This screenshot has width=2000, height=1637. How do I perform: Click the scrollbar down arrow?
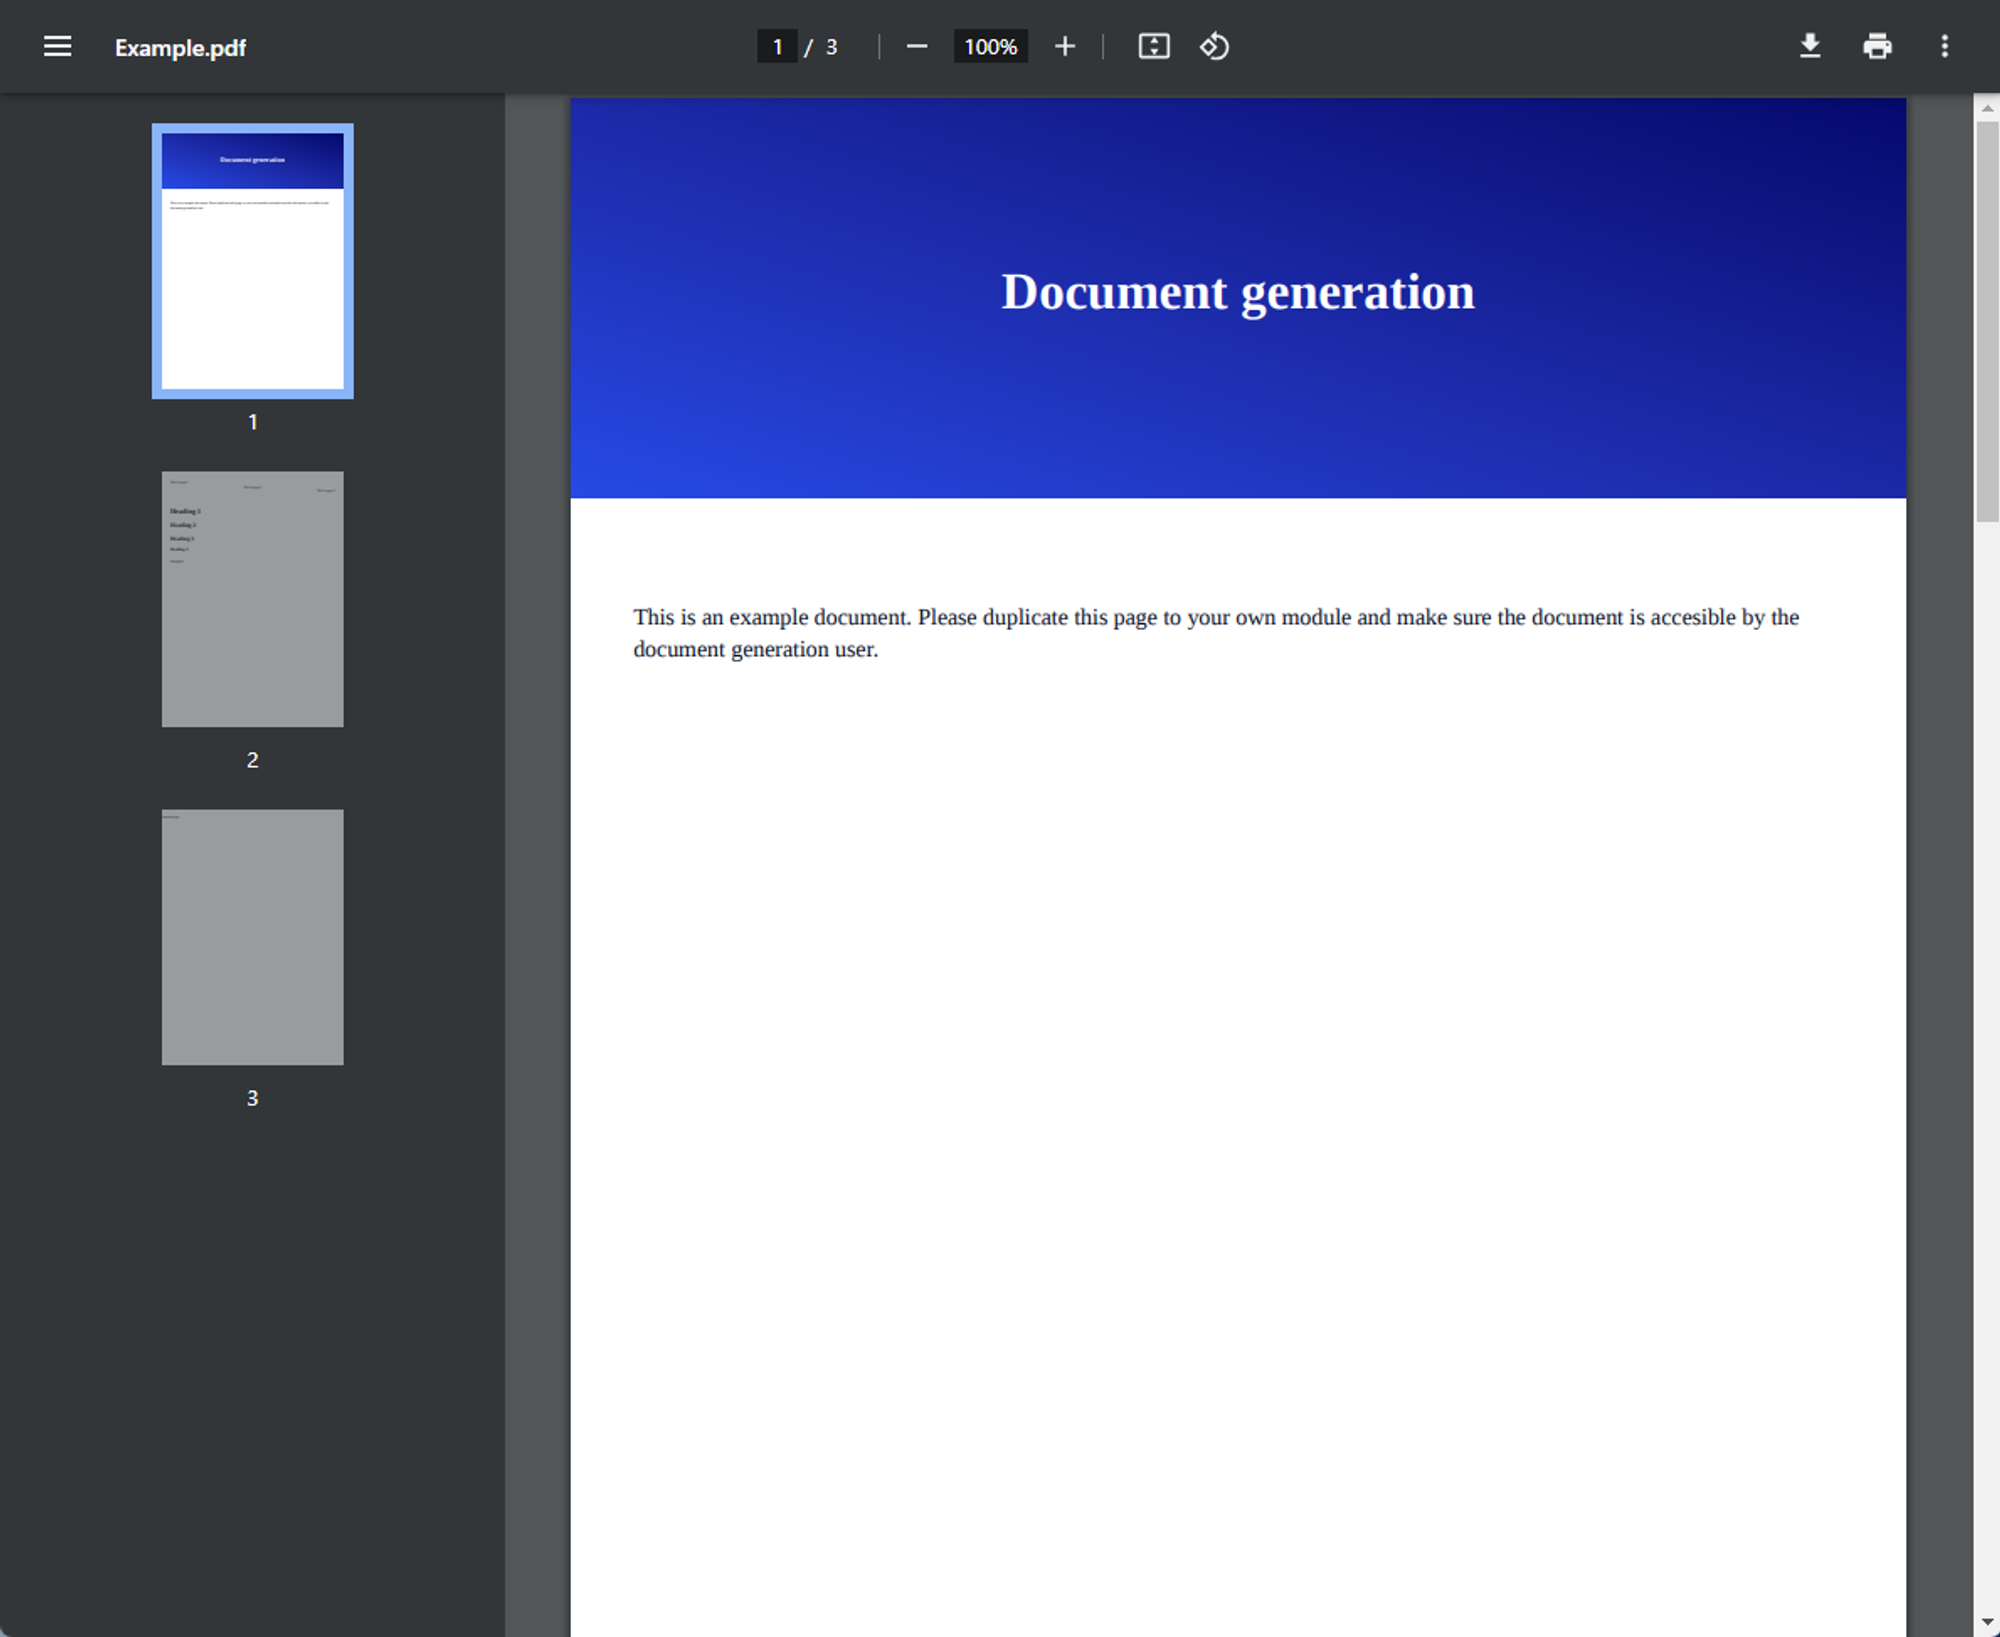click(x=1986, y=1621)
